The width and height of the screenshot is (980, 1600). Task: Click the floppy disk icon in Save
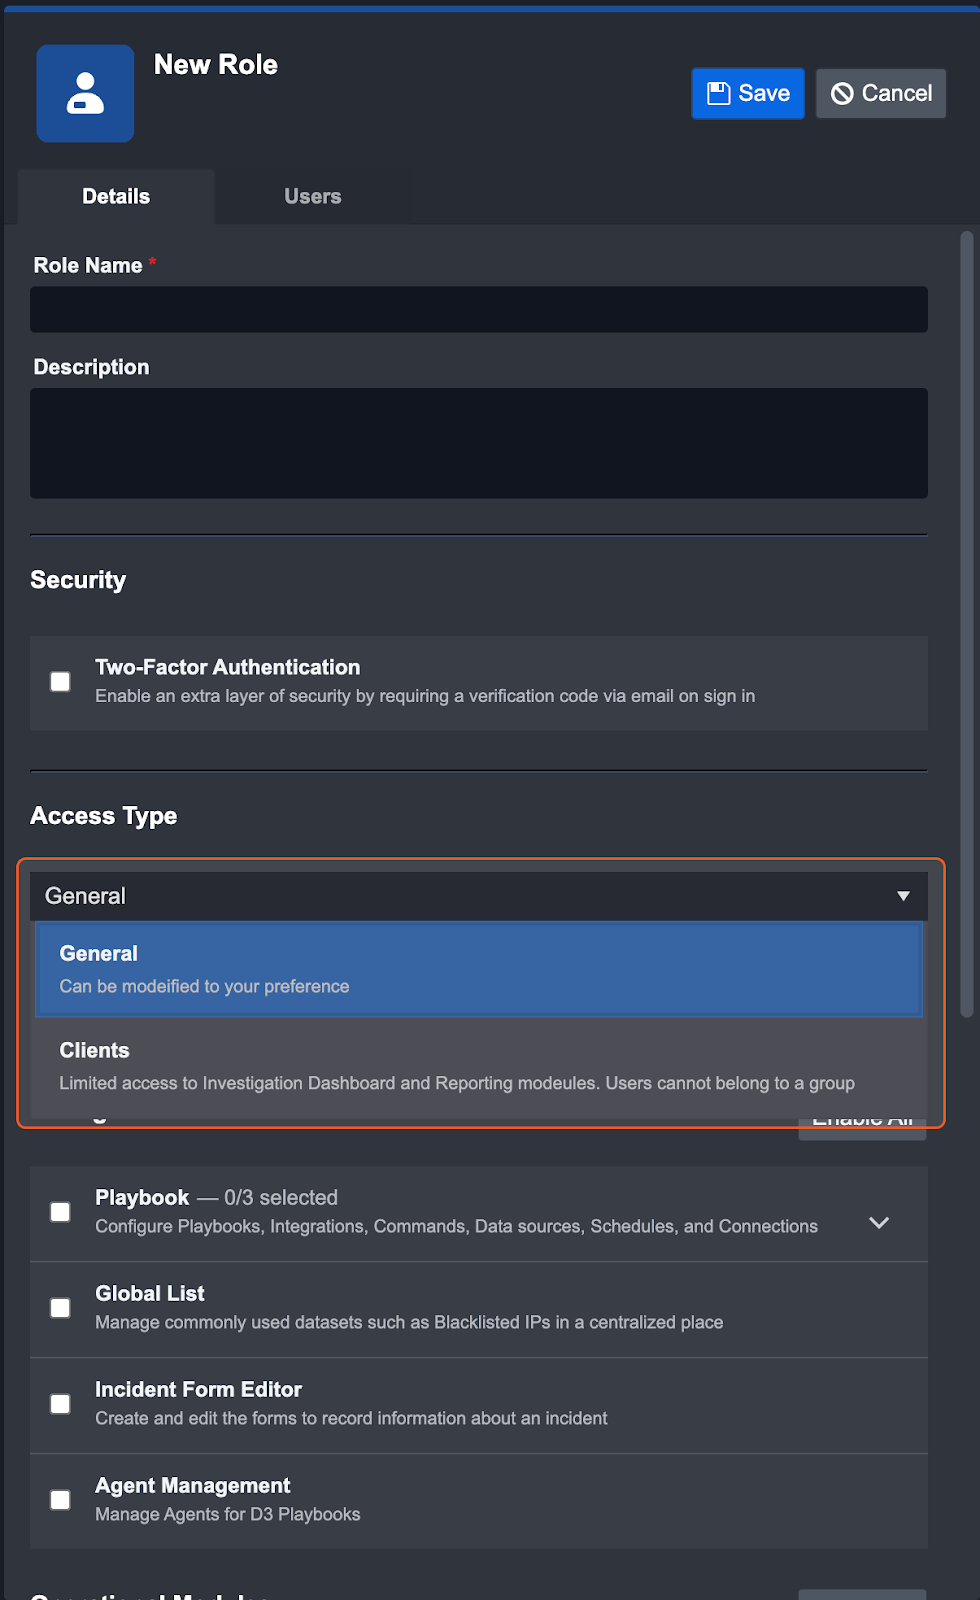tap(718, 93)
